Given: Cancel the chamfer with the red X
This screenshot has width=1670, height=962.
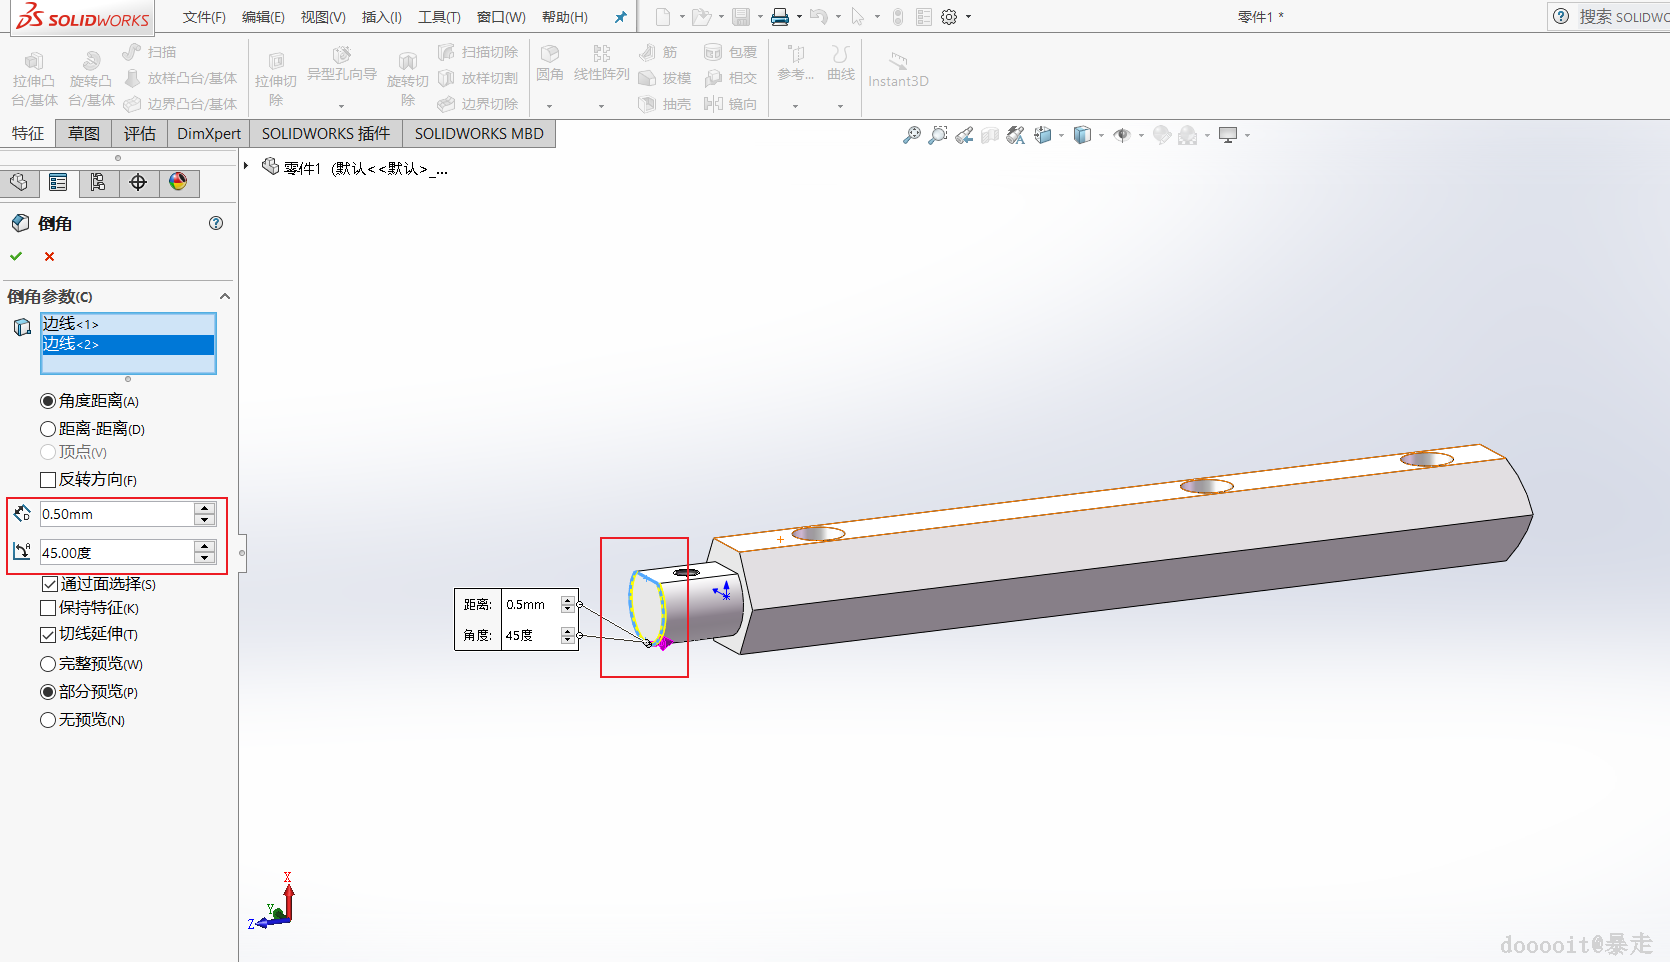Looking at the screenshot, I should pos(49,257).
